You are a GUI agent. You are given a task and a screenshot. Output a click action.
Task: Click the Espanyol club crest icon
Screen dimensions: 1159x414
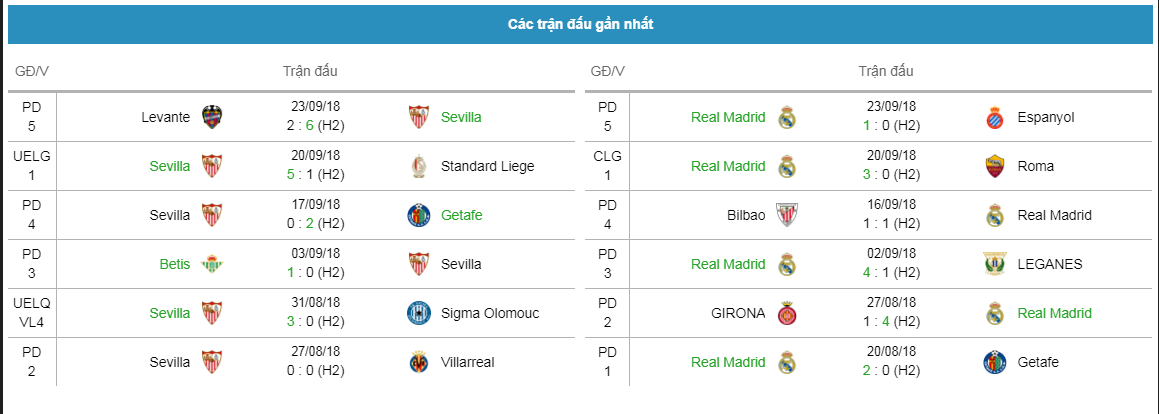coord(996,117)
